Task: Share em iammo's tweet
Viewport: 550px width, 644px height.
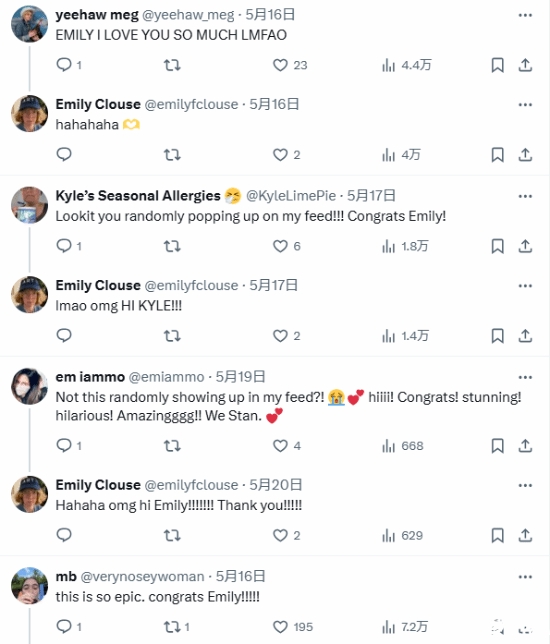Action: pos(525,446)
